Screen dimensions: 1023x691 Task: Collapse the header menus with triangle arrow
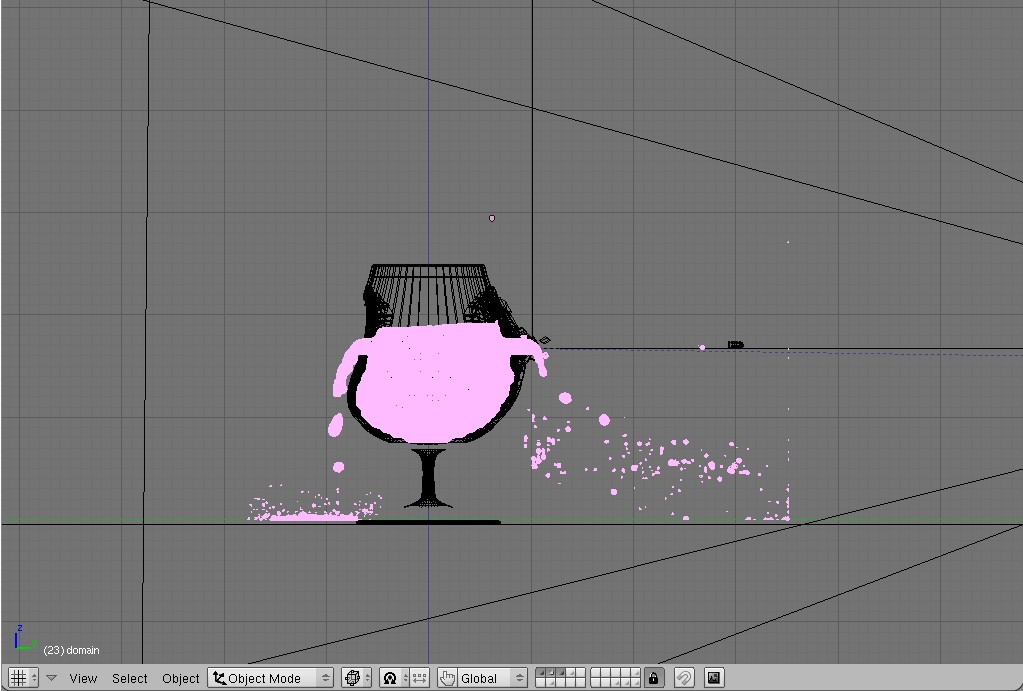pos(51,678)
